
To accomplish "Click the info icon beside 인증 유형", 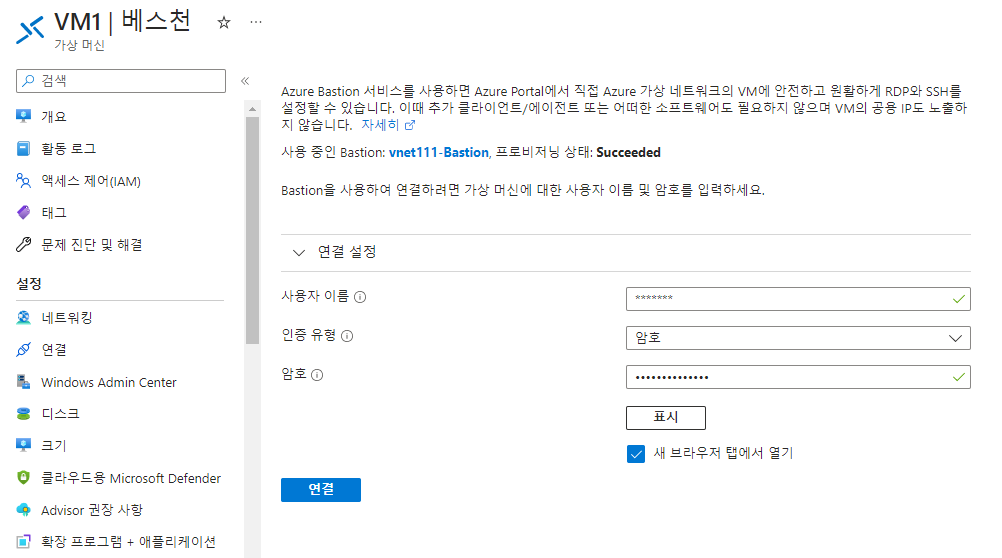I will point(347,336).
